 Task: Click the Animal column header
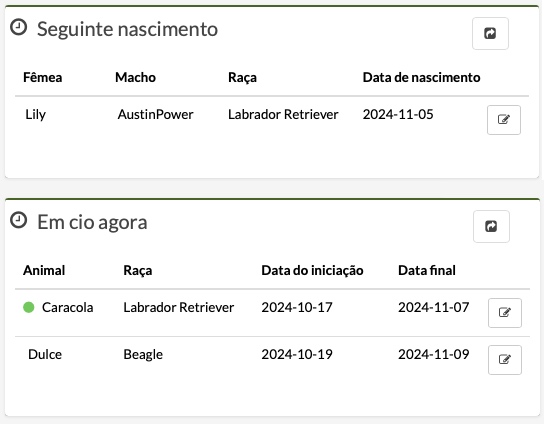tap(44, 270)
